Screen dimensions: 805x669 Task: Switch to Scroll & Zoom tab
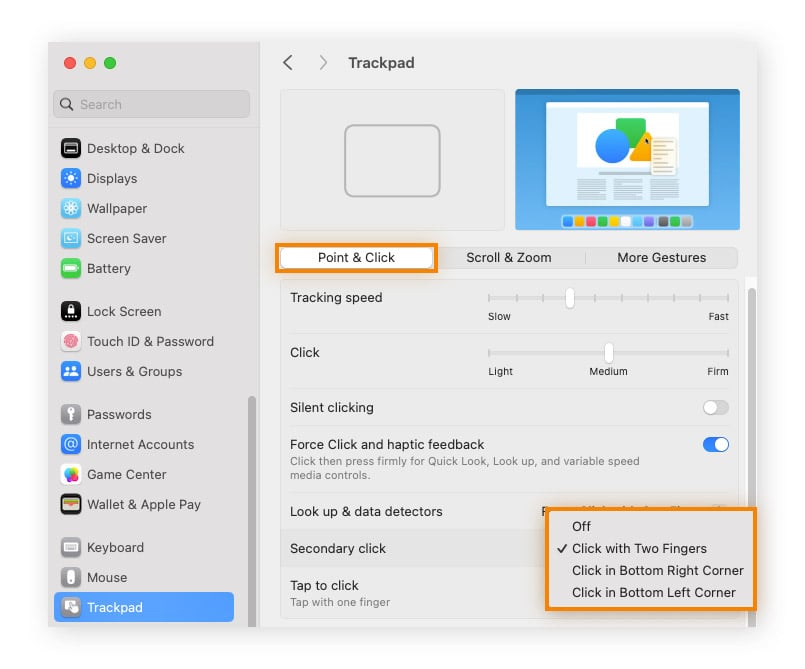coord(509,258)
